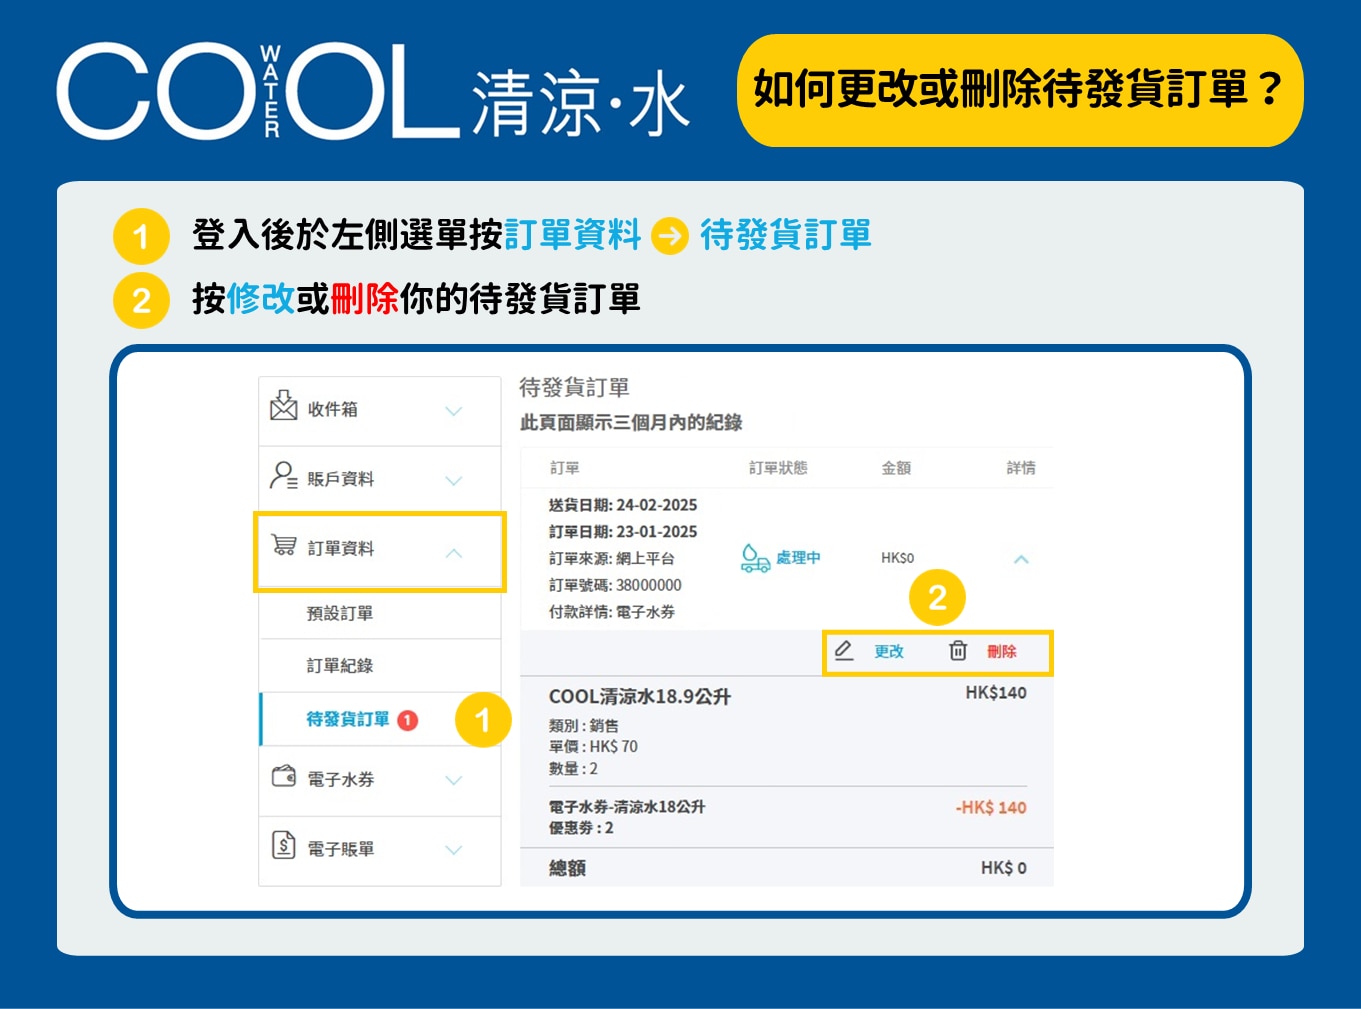Click the order number 38000000
The height and width of the screenshot is (1009, 1361).
(x=649, y=585)
